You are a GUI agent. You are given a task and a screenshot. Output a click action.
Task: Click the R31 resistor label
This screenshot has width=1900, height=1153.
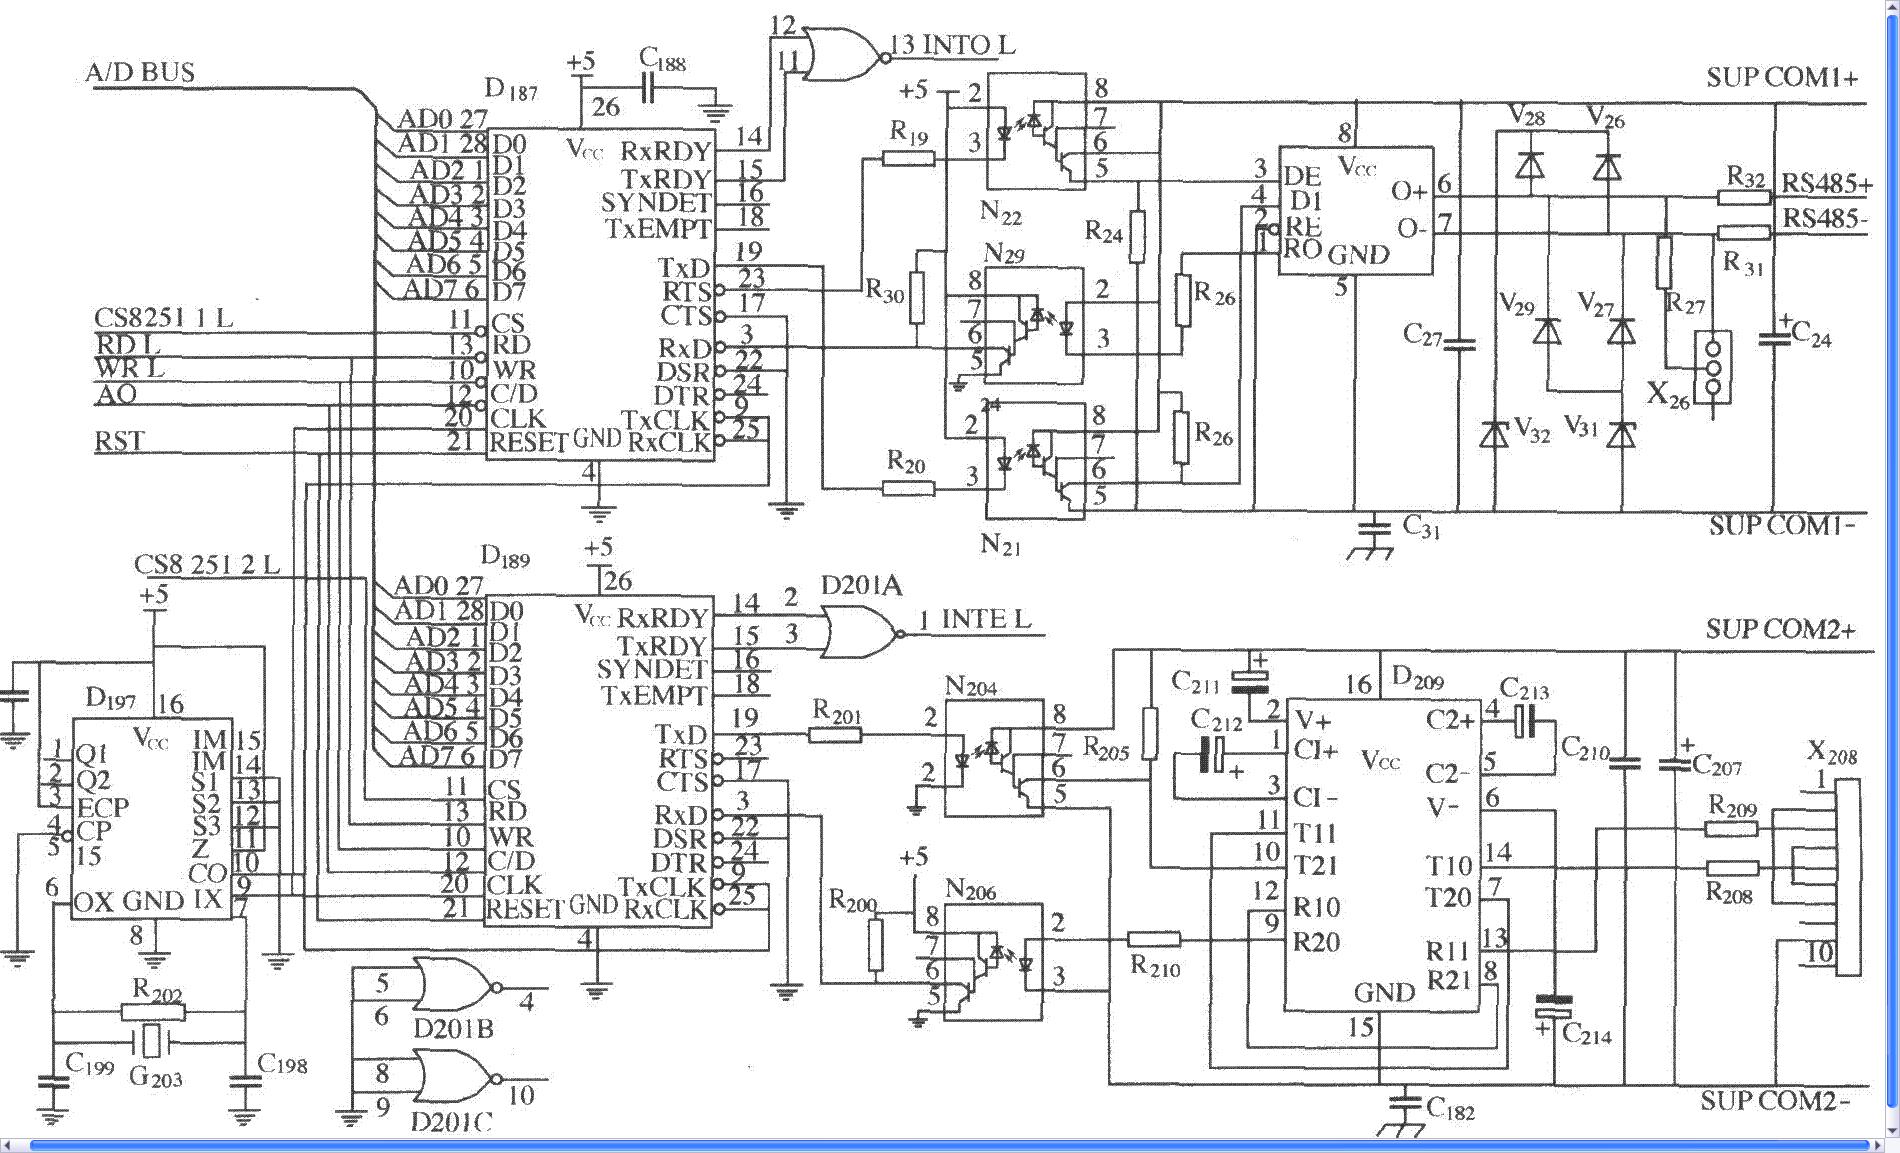[x=1744, y=264]
